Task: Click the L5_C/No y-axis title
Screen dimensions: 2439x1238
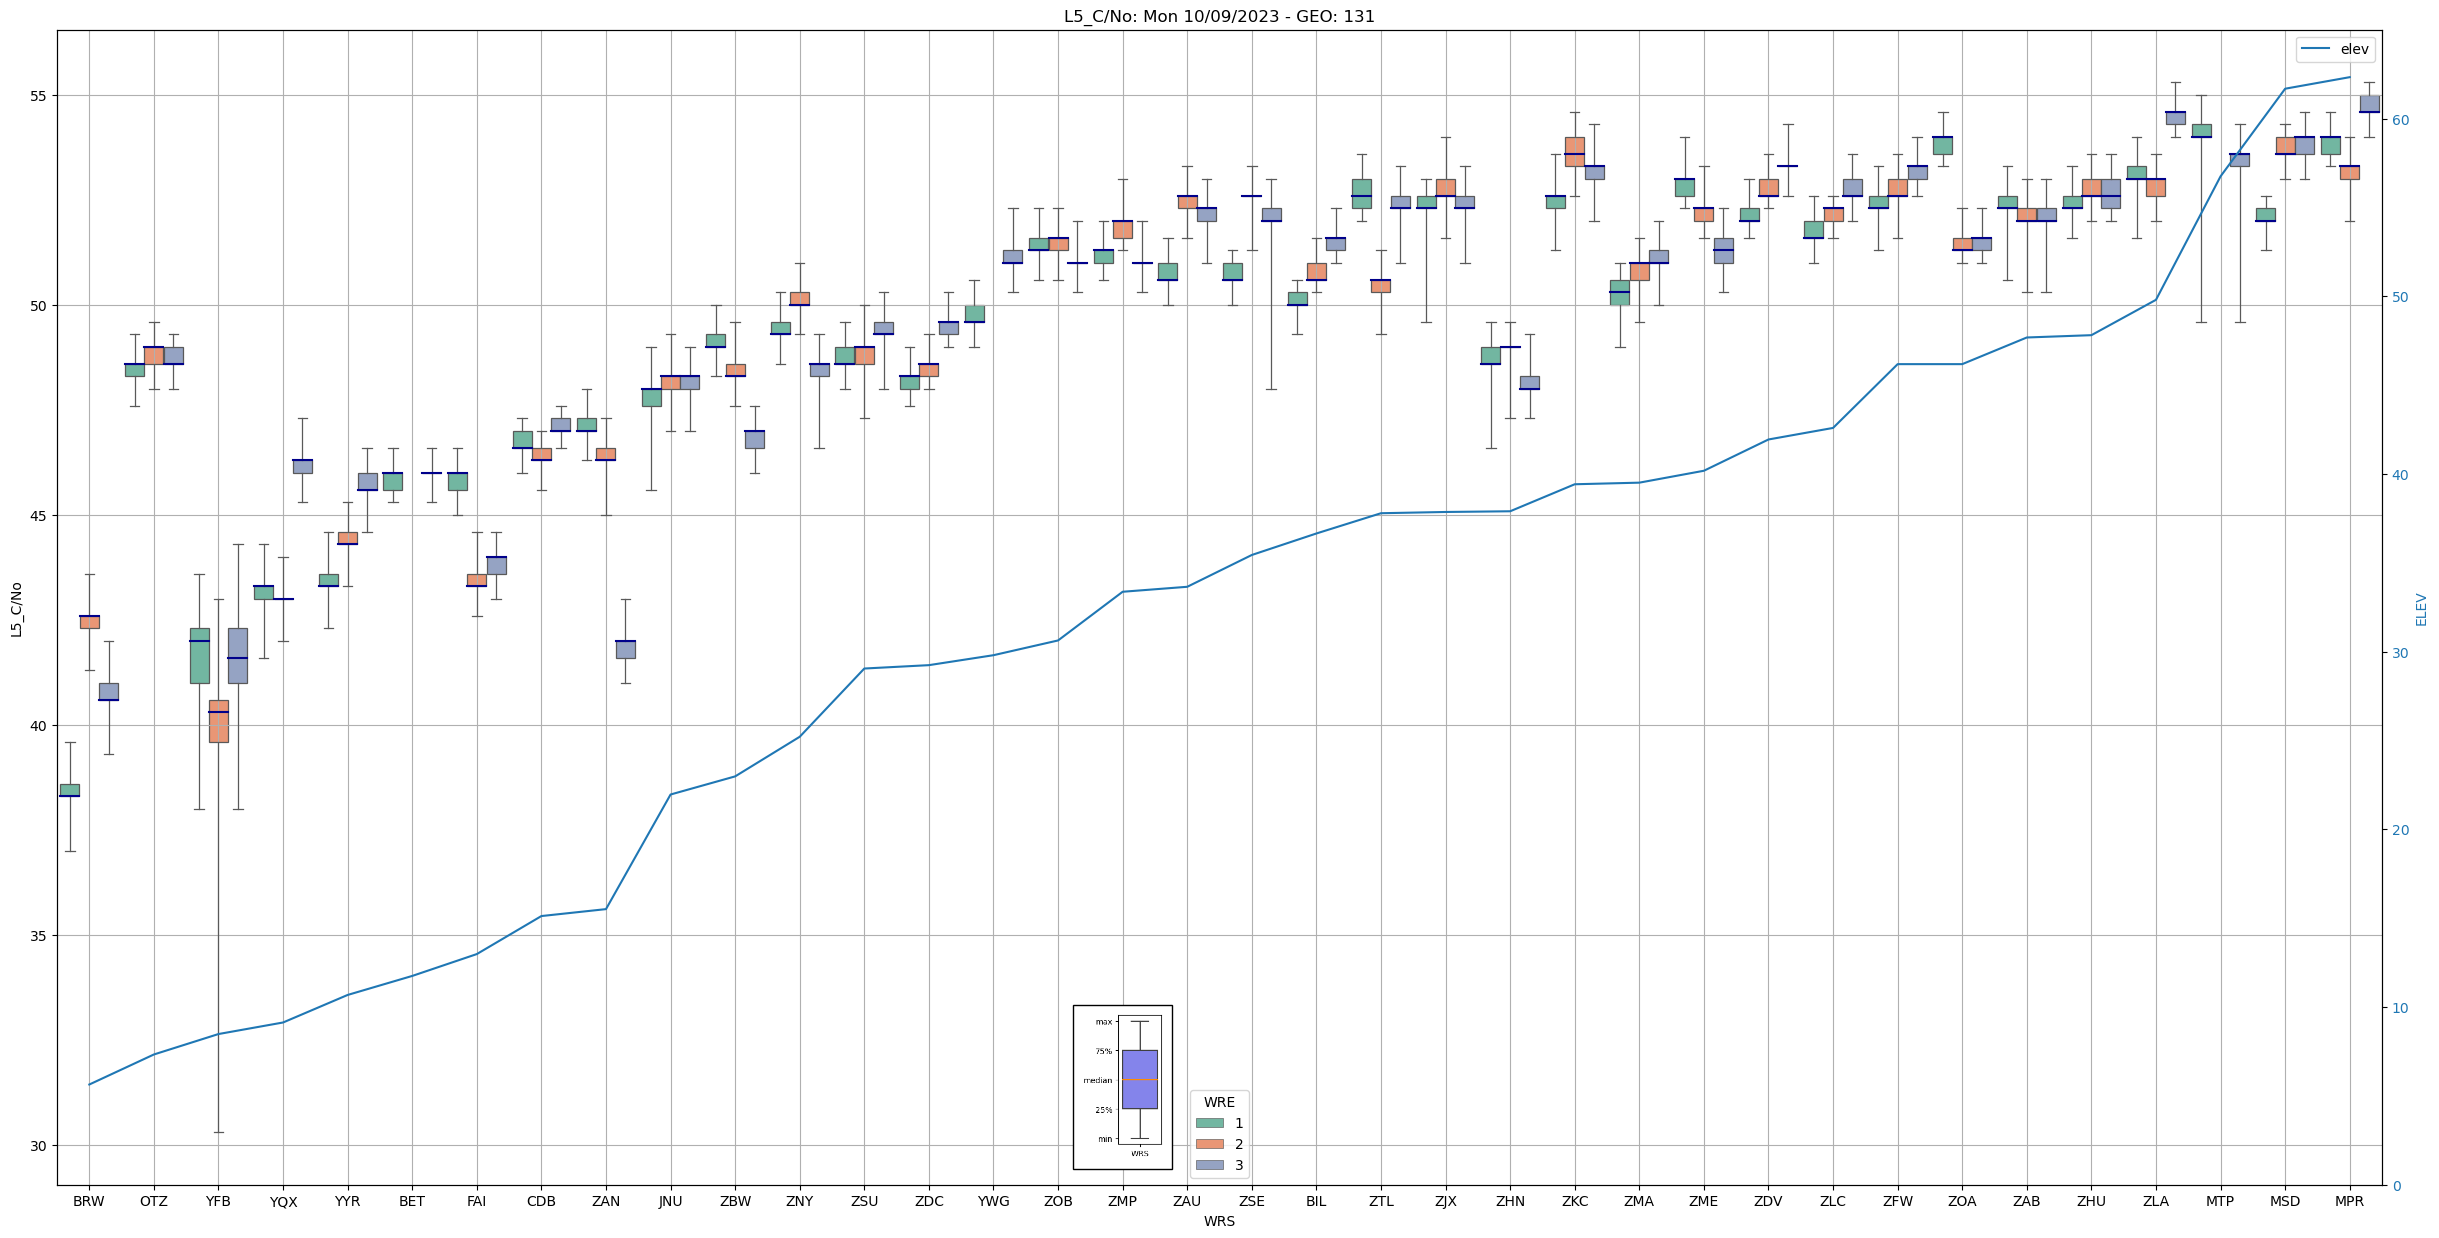Action: click(16, 609)
